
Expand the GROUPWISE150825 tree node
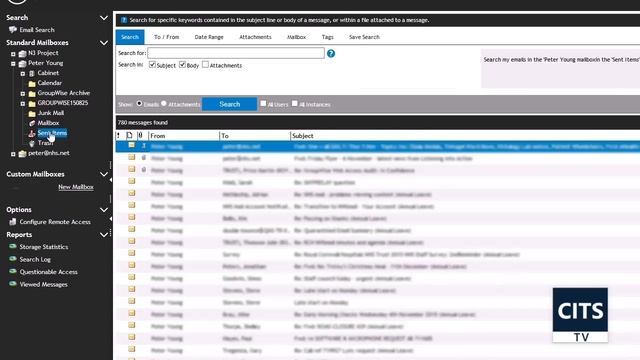pos(23,104)
